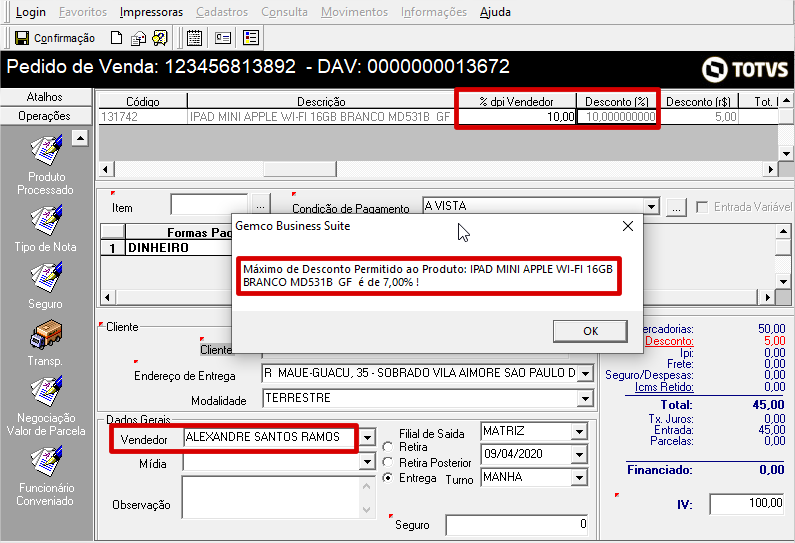Open the calendar toolbar icon
The height and width of the screenshot is (543, 795).
[194, 38]
